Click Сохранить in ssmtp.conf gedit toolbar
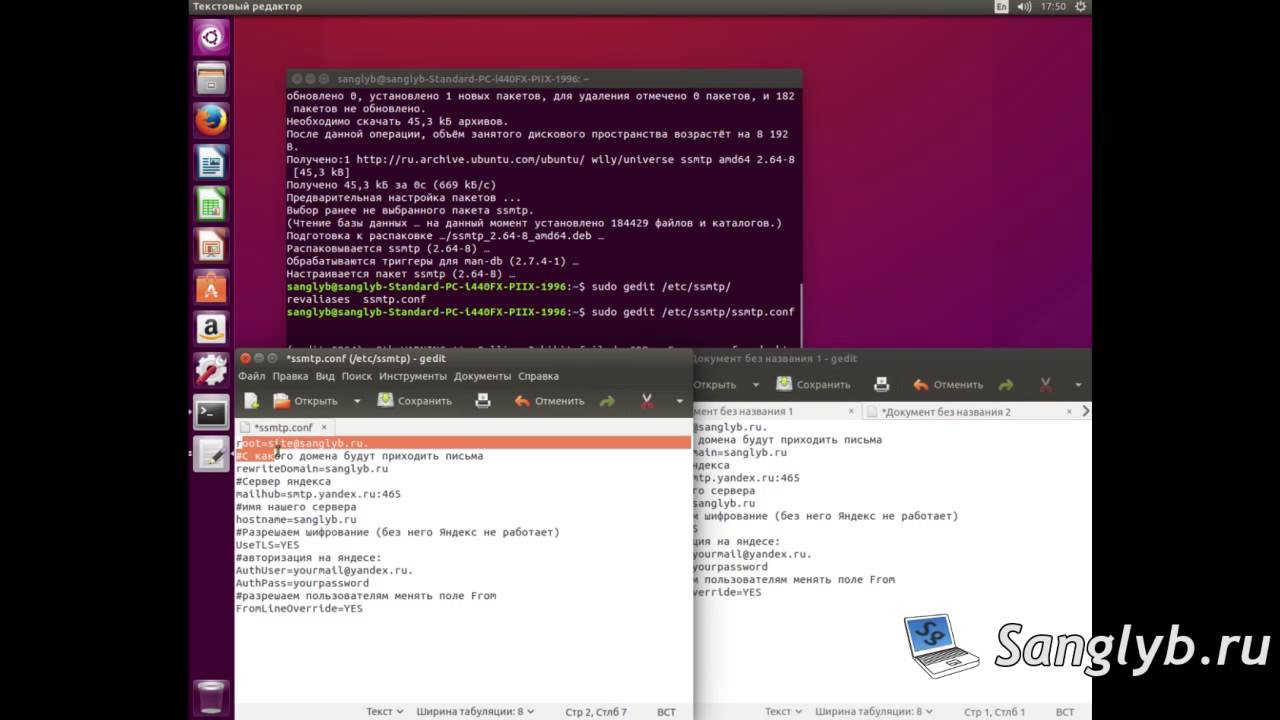The width and height of the screenshot is (1280, 720). coord(415,401)
